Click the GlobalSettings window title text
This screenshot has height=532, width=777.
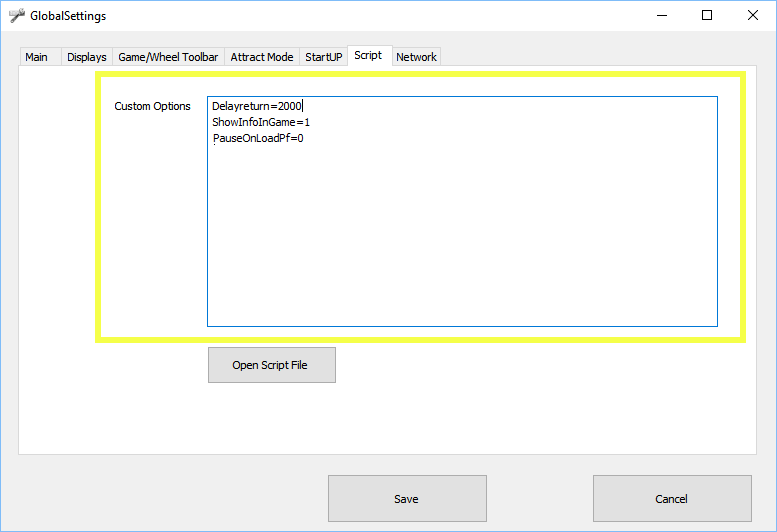pyautogui.click(x=69, y=16)
